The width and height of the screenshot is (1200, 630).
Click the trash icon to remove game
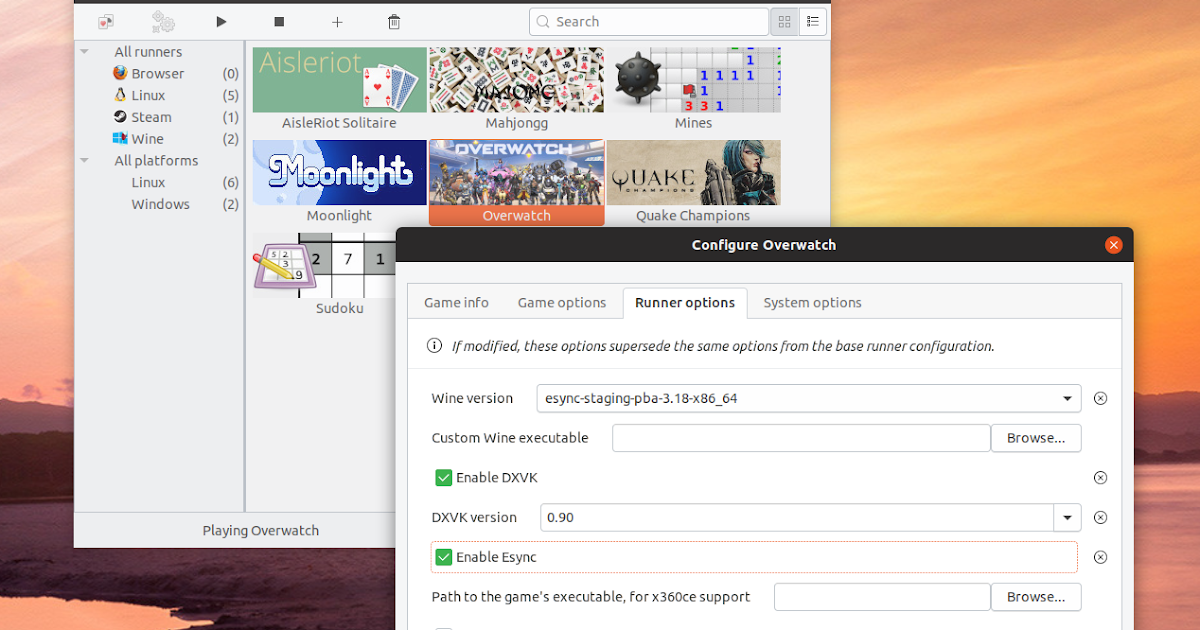[x=394, y=21]
